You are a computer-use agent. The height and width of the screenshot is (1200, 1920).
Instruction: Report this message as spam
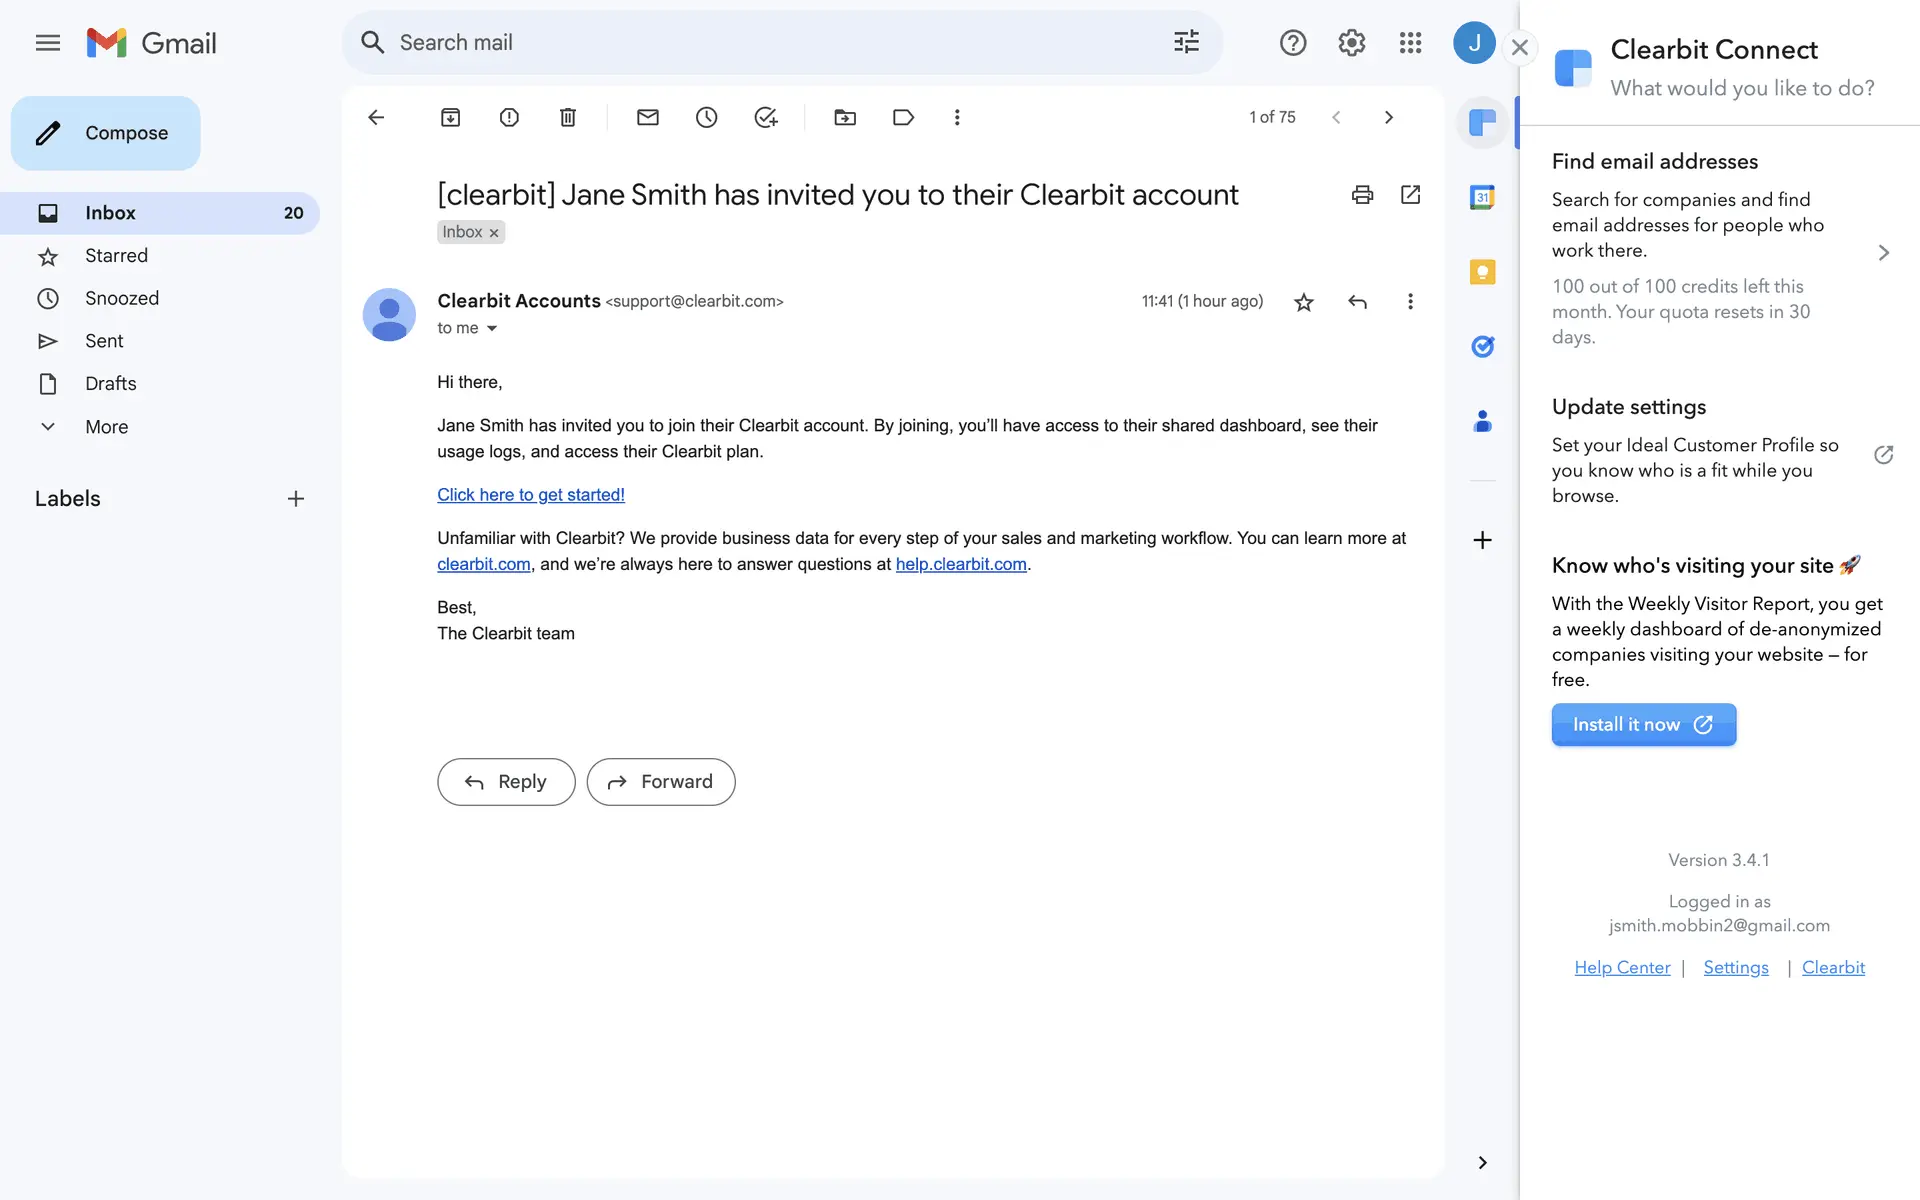coord(509,117)
